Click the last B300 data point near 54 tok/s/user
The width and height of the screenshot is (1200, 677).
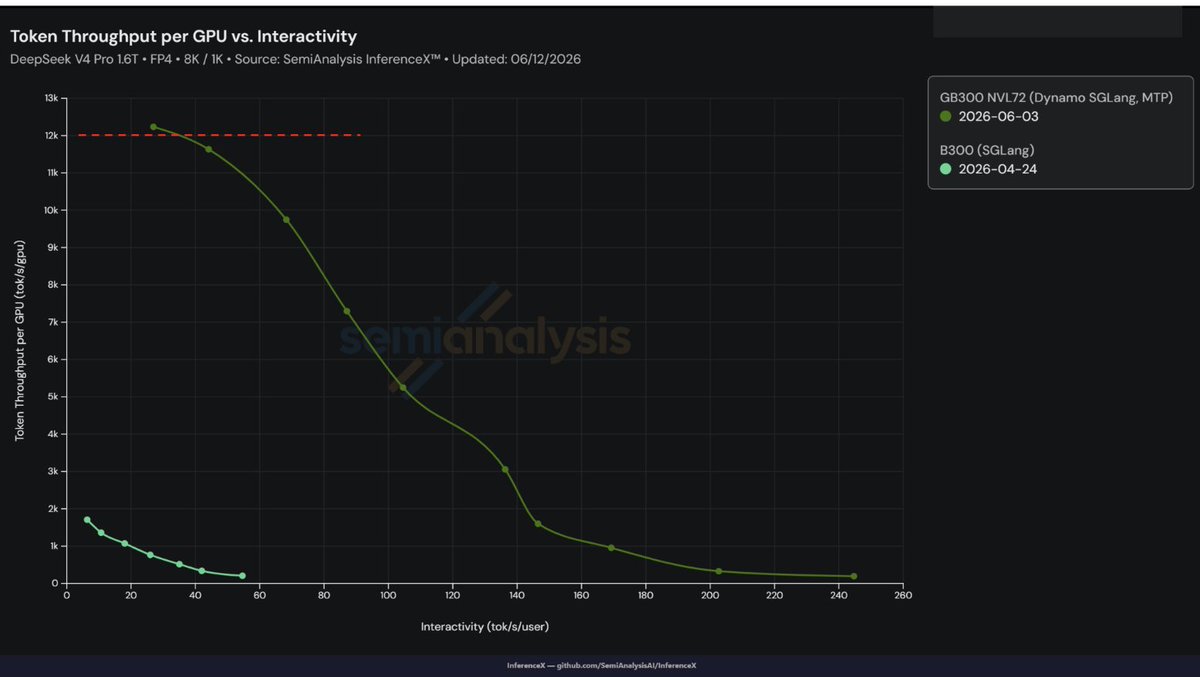tap(242, 576)
